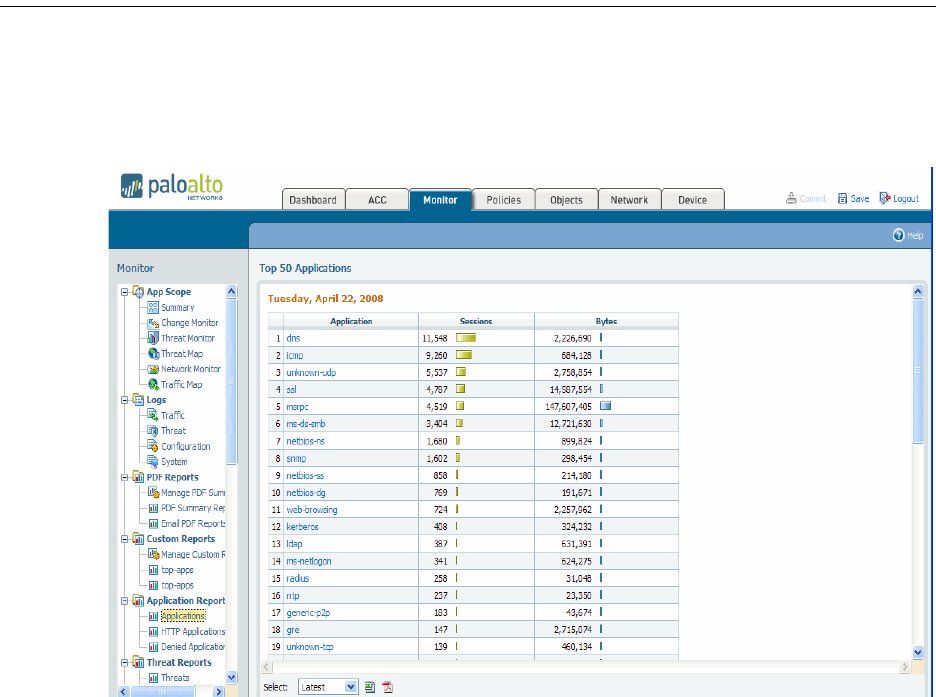Screen dimensions: 936x697
Task: Open the System log
Action: [x=174, y=462]
